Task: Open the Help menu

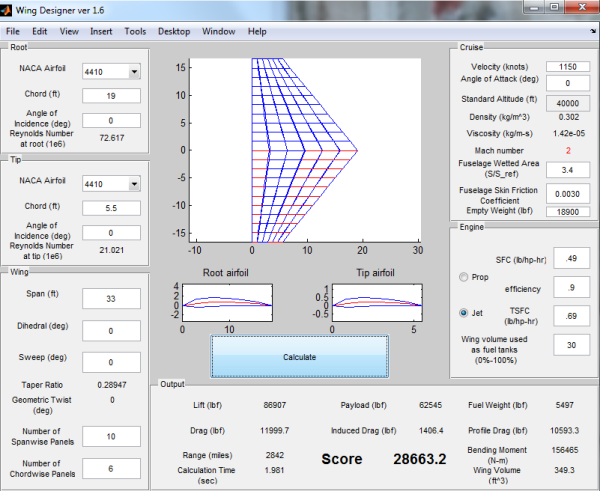Action: pyautogui.click(x=257, y=31)
